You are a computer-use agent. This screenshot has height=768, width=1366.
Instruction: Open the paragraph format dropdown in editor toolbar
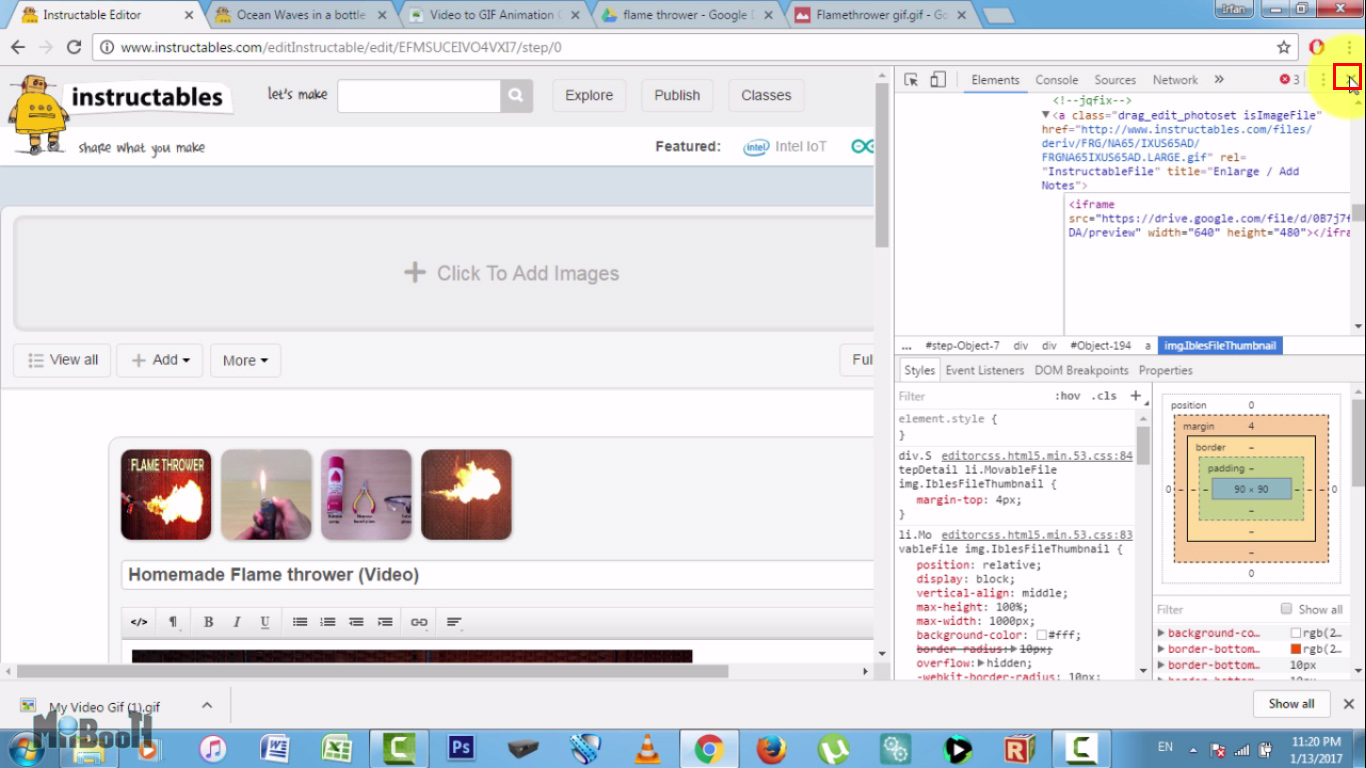[173, 622]
